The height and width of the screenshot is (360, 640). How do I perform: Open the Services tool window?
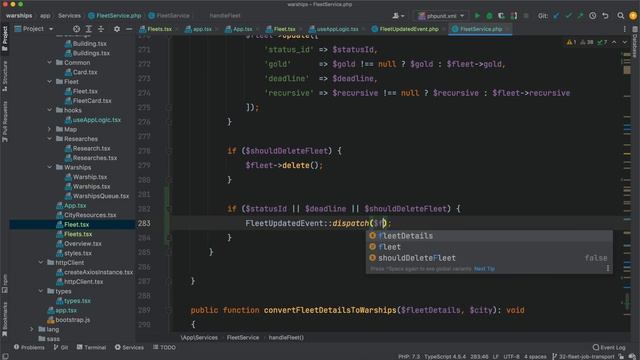click(129, 347)
